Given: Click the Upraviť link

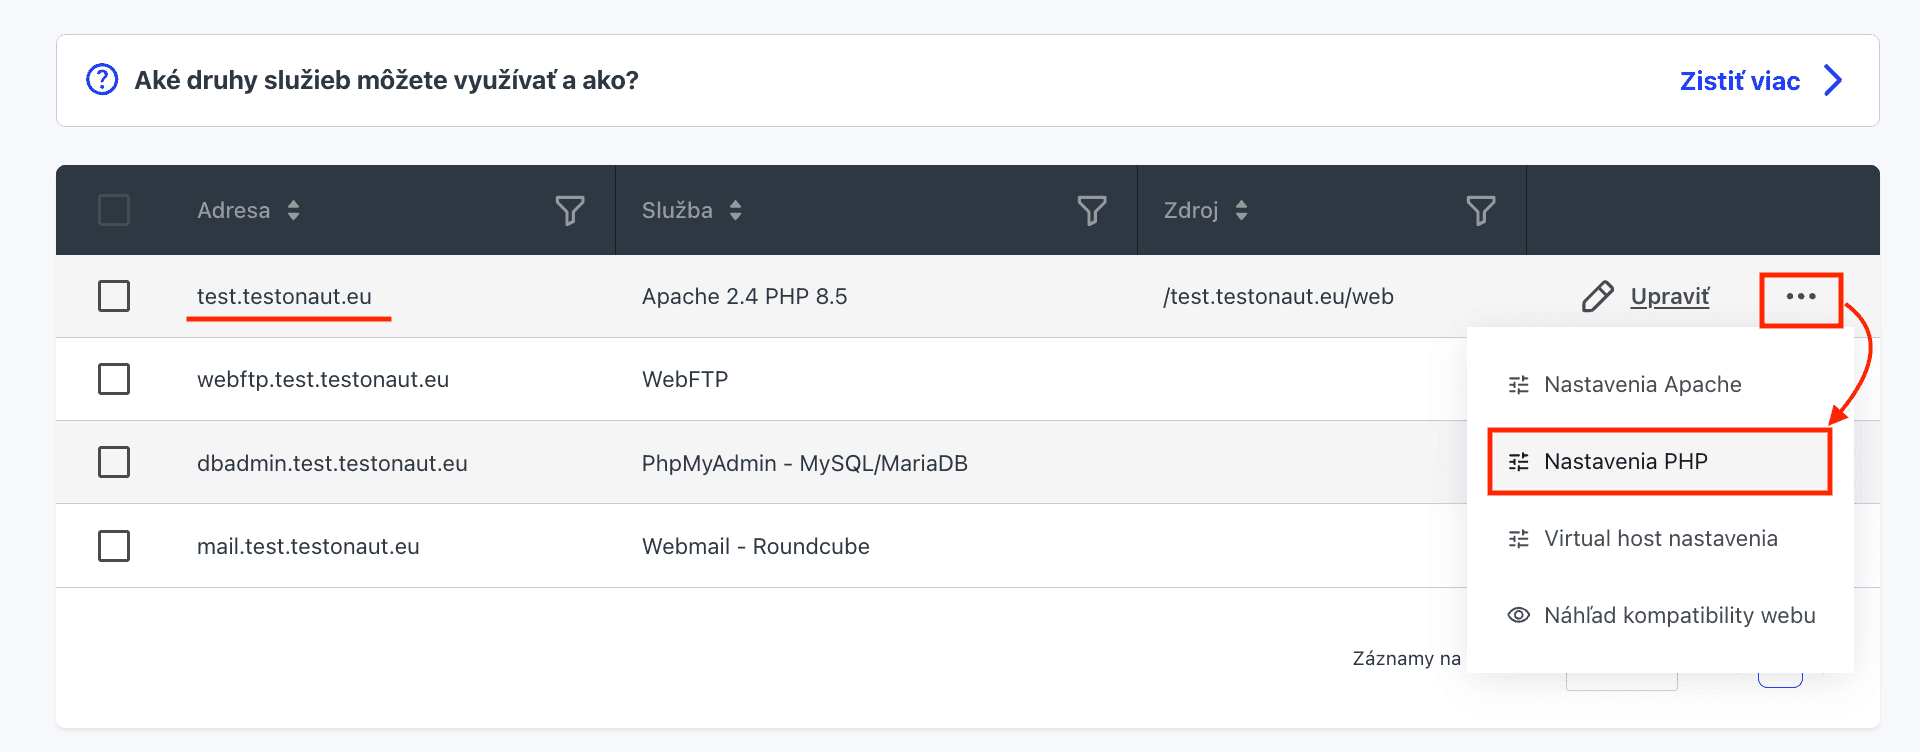Looking at the screenshot, I should [1670, 296].
